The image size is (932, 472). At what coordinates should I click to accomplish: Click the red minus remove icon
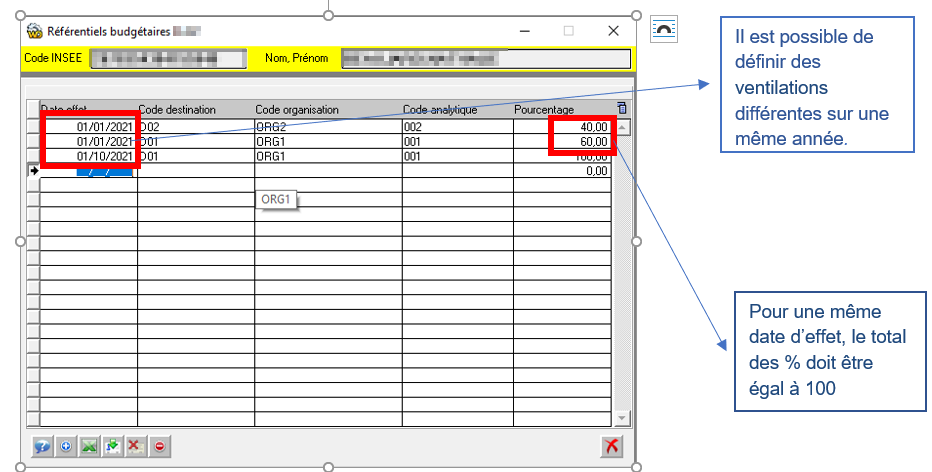(160, 446)
